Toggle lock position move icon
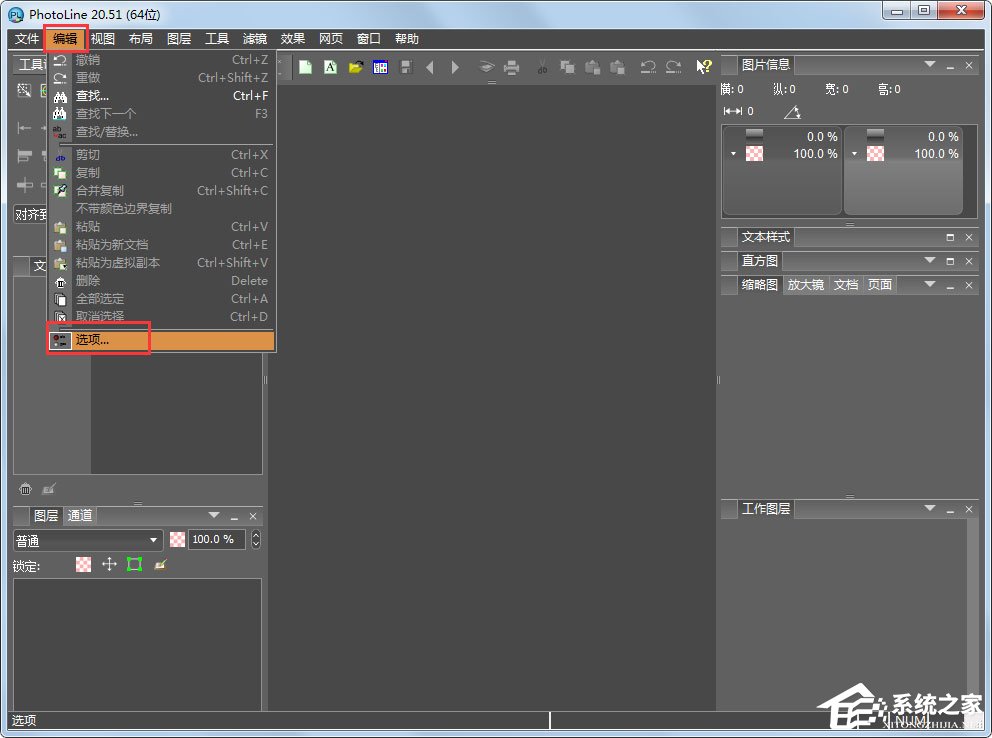992x738 pixels. click(x=109, y=564)
